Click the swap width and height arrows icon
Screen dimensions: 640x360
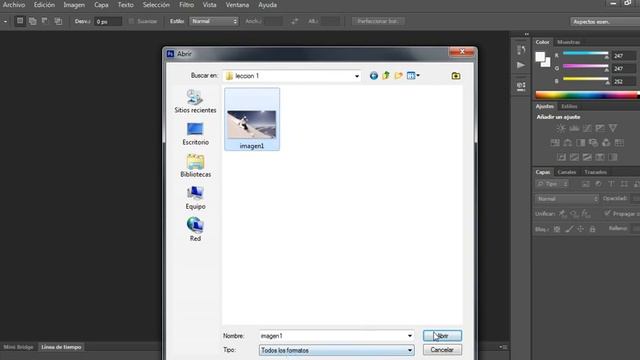pos(295,21)
